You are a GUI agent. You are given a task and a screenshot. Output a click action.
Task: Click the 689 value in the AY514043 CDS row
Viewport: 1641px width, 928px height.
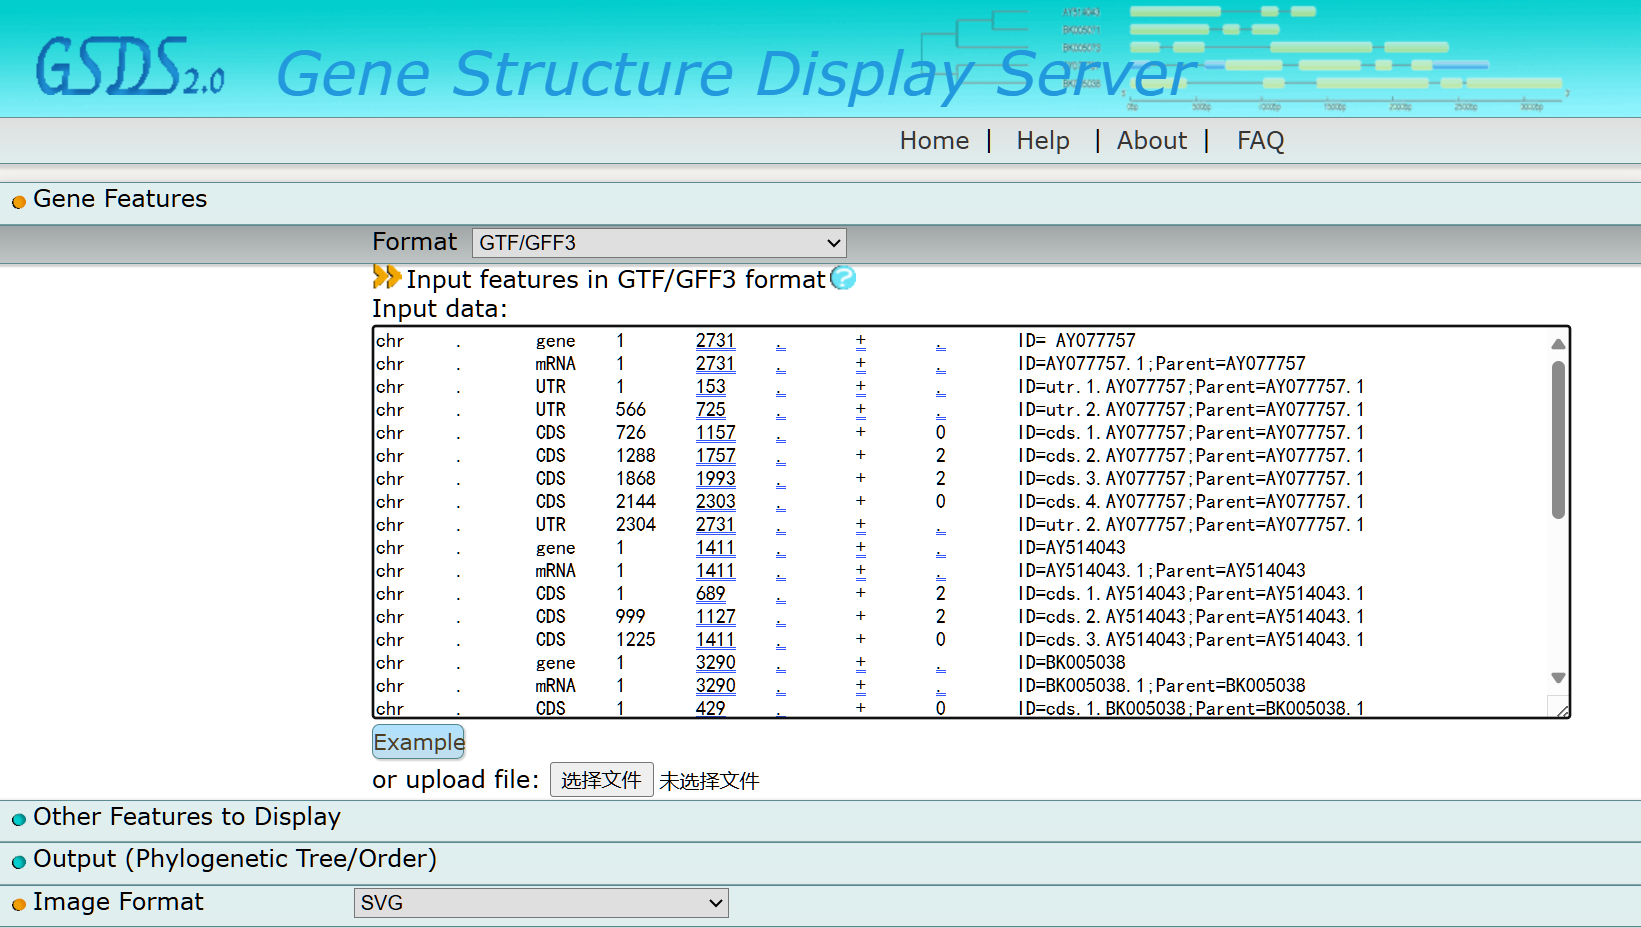point(711,594)
